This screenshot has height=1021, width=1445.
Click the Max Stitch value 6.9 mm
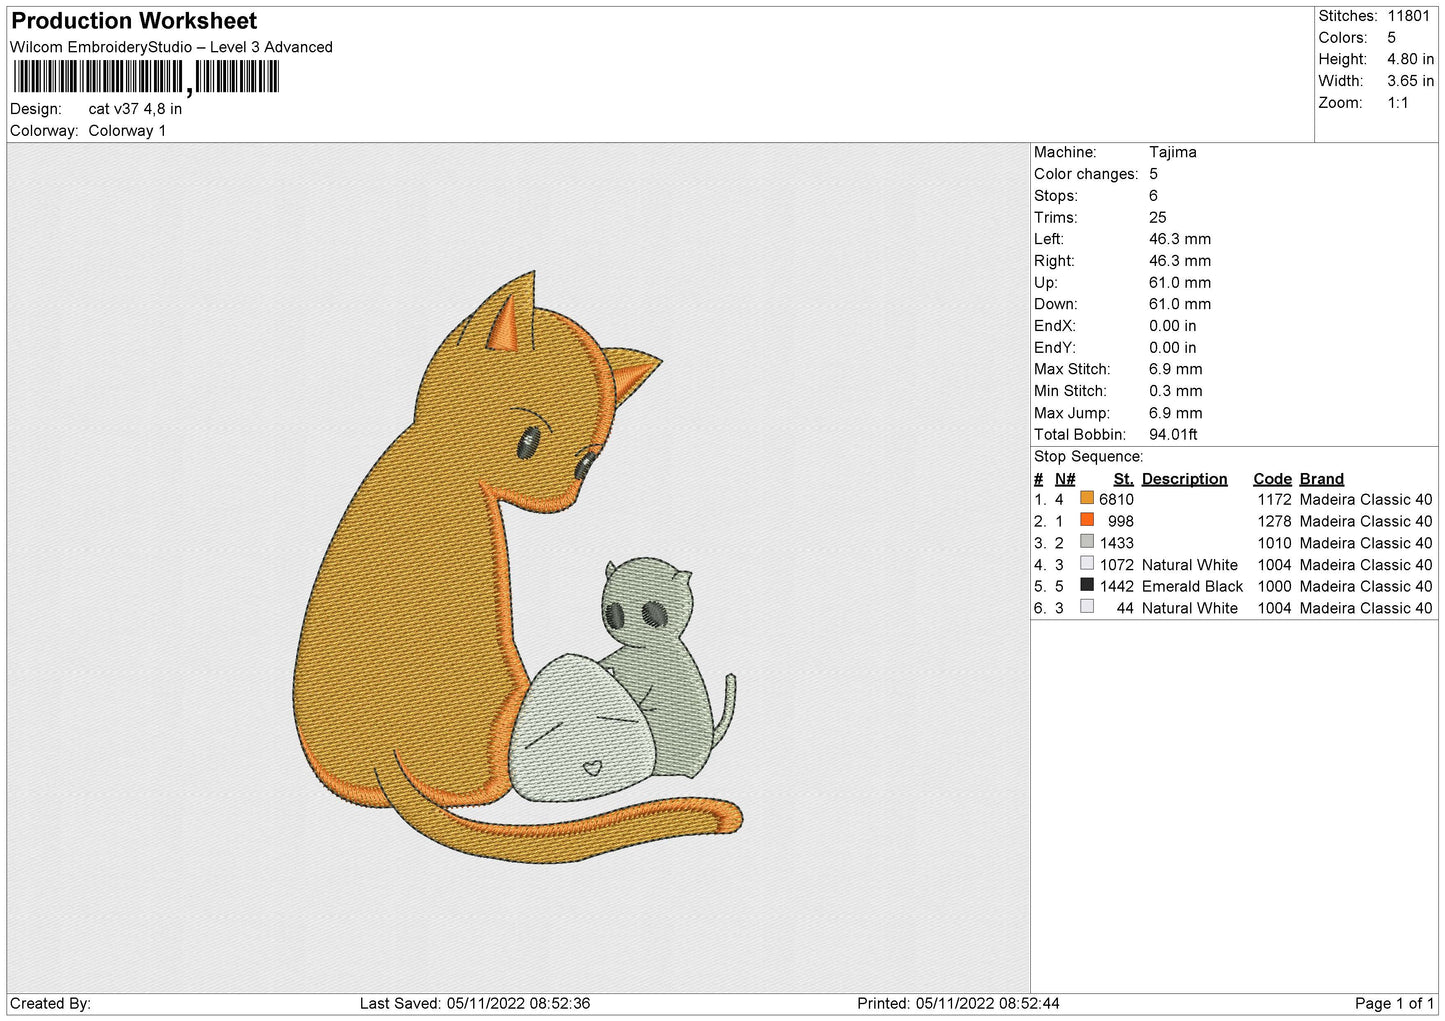coord(1175,369)
